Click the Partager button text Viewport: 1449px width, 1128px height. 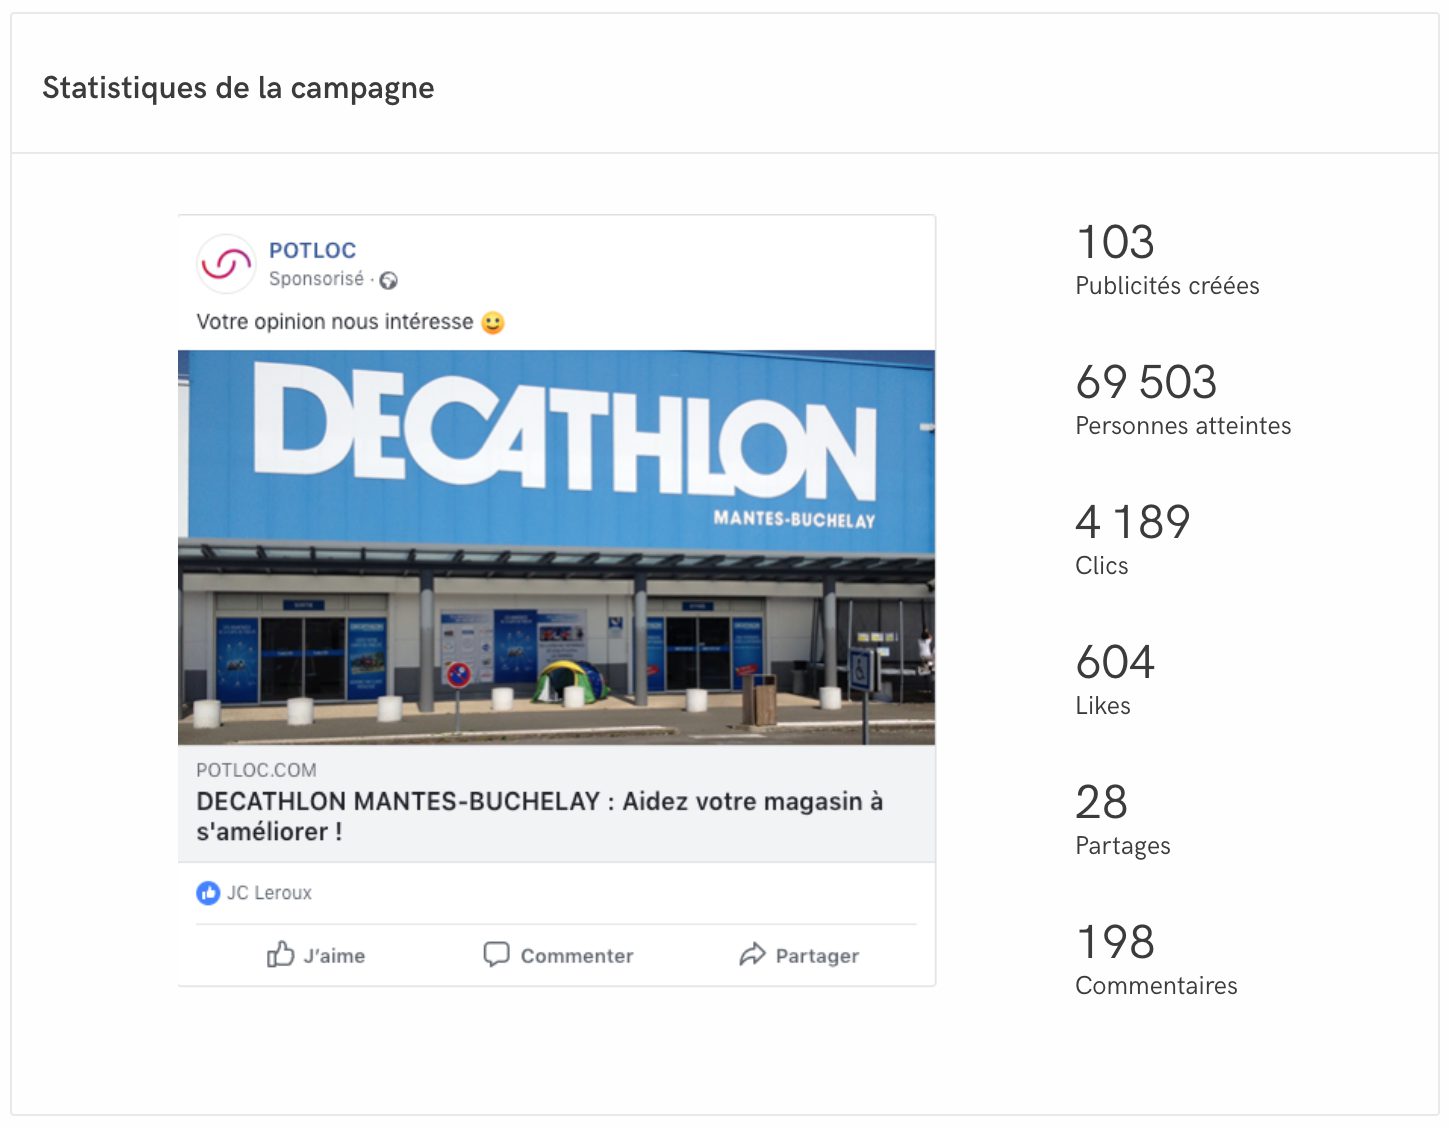click(817, 956)
